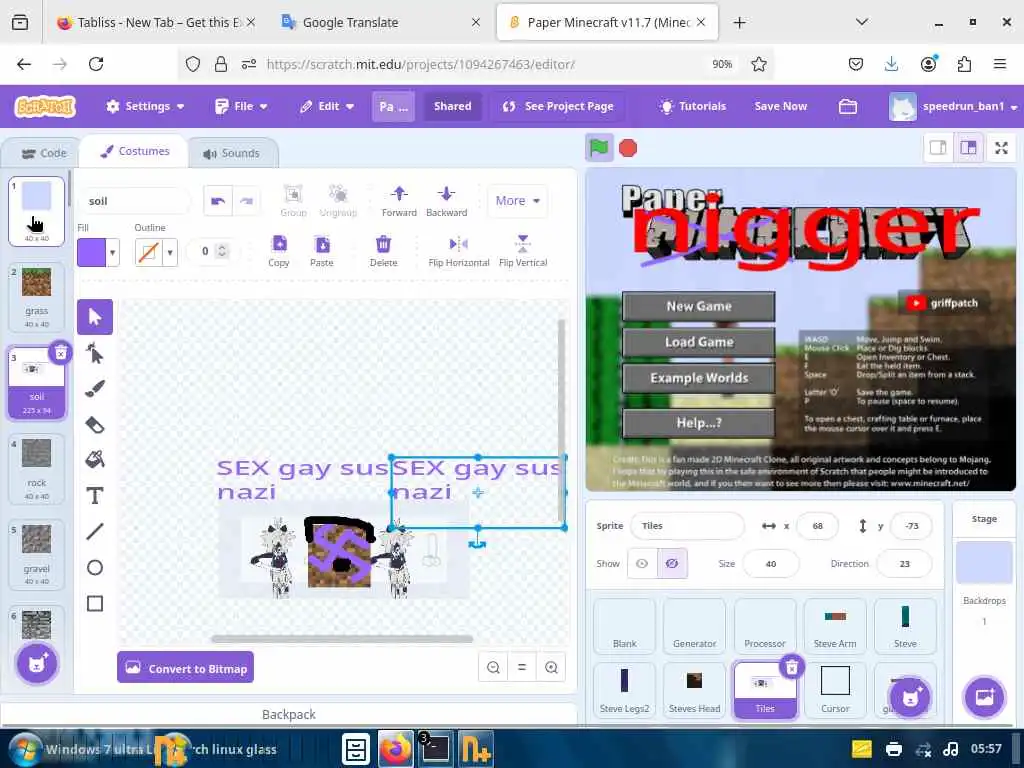
Task: Copy the selected shape
Action: tap(279, 251)
